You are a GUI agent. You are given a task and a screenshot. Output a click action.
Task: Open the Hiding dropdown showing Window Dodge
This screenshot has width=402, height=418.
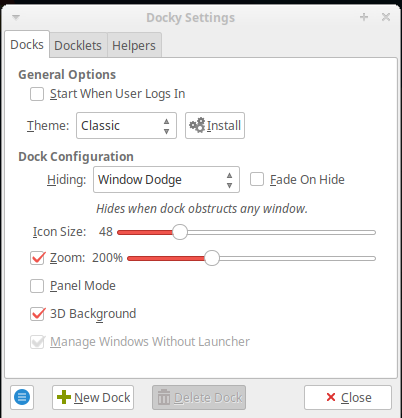[166, 180]
